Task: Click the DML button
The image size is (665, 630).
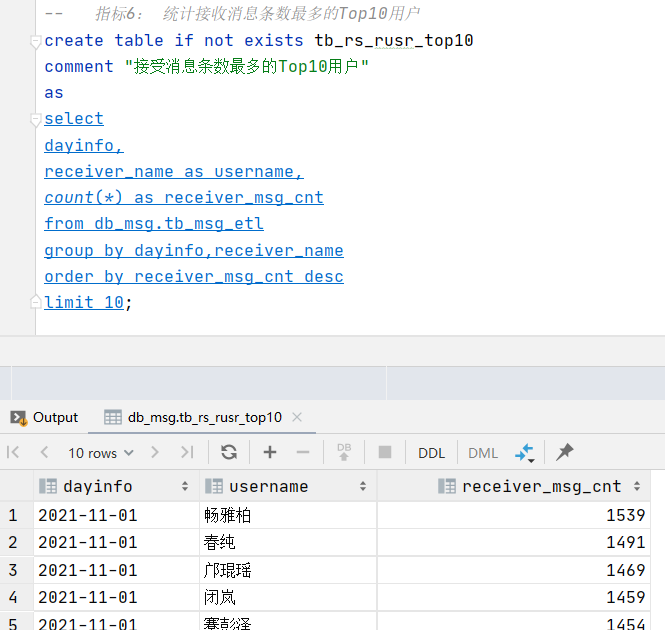Action: (483, 453)
